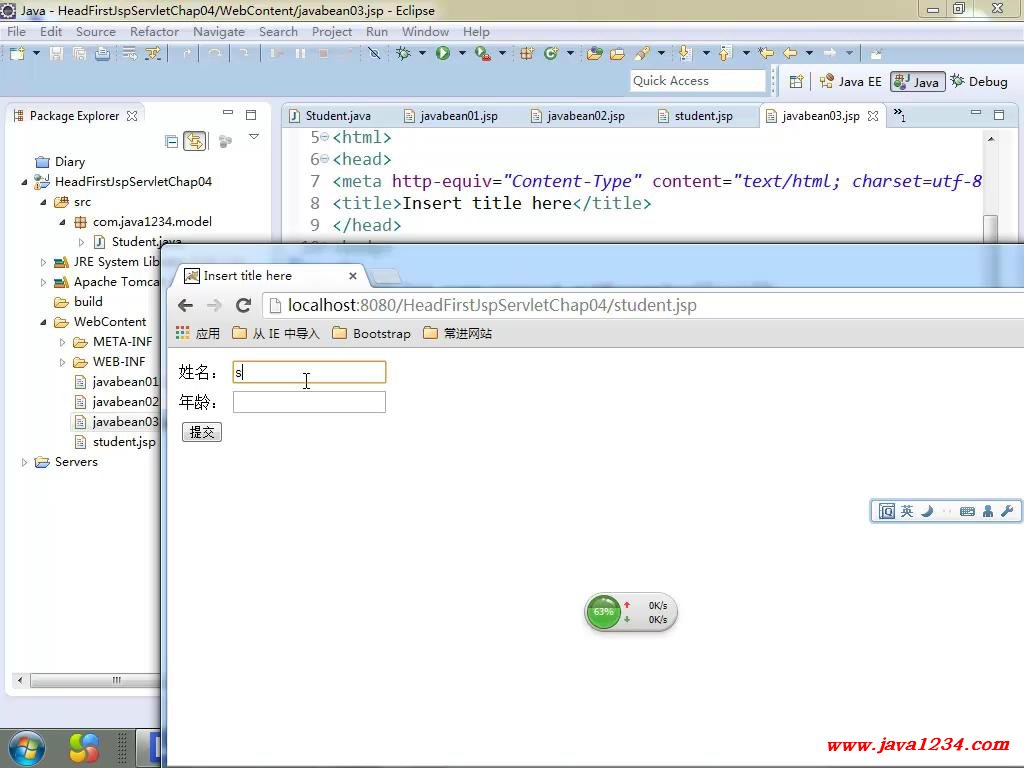Click the green Run button in toolbar

click(x=442, y=54)
